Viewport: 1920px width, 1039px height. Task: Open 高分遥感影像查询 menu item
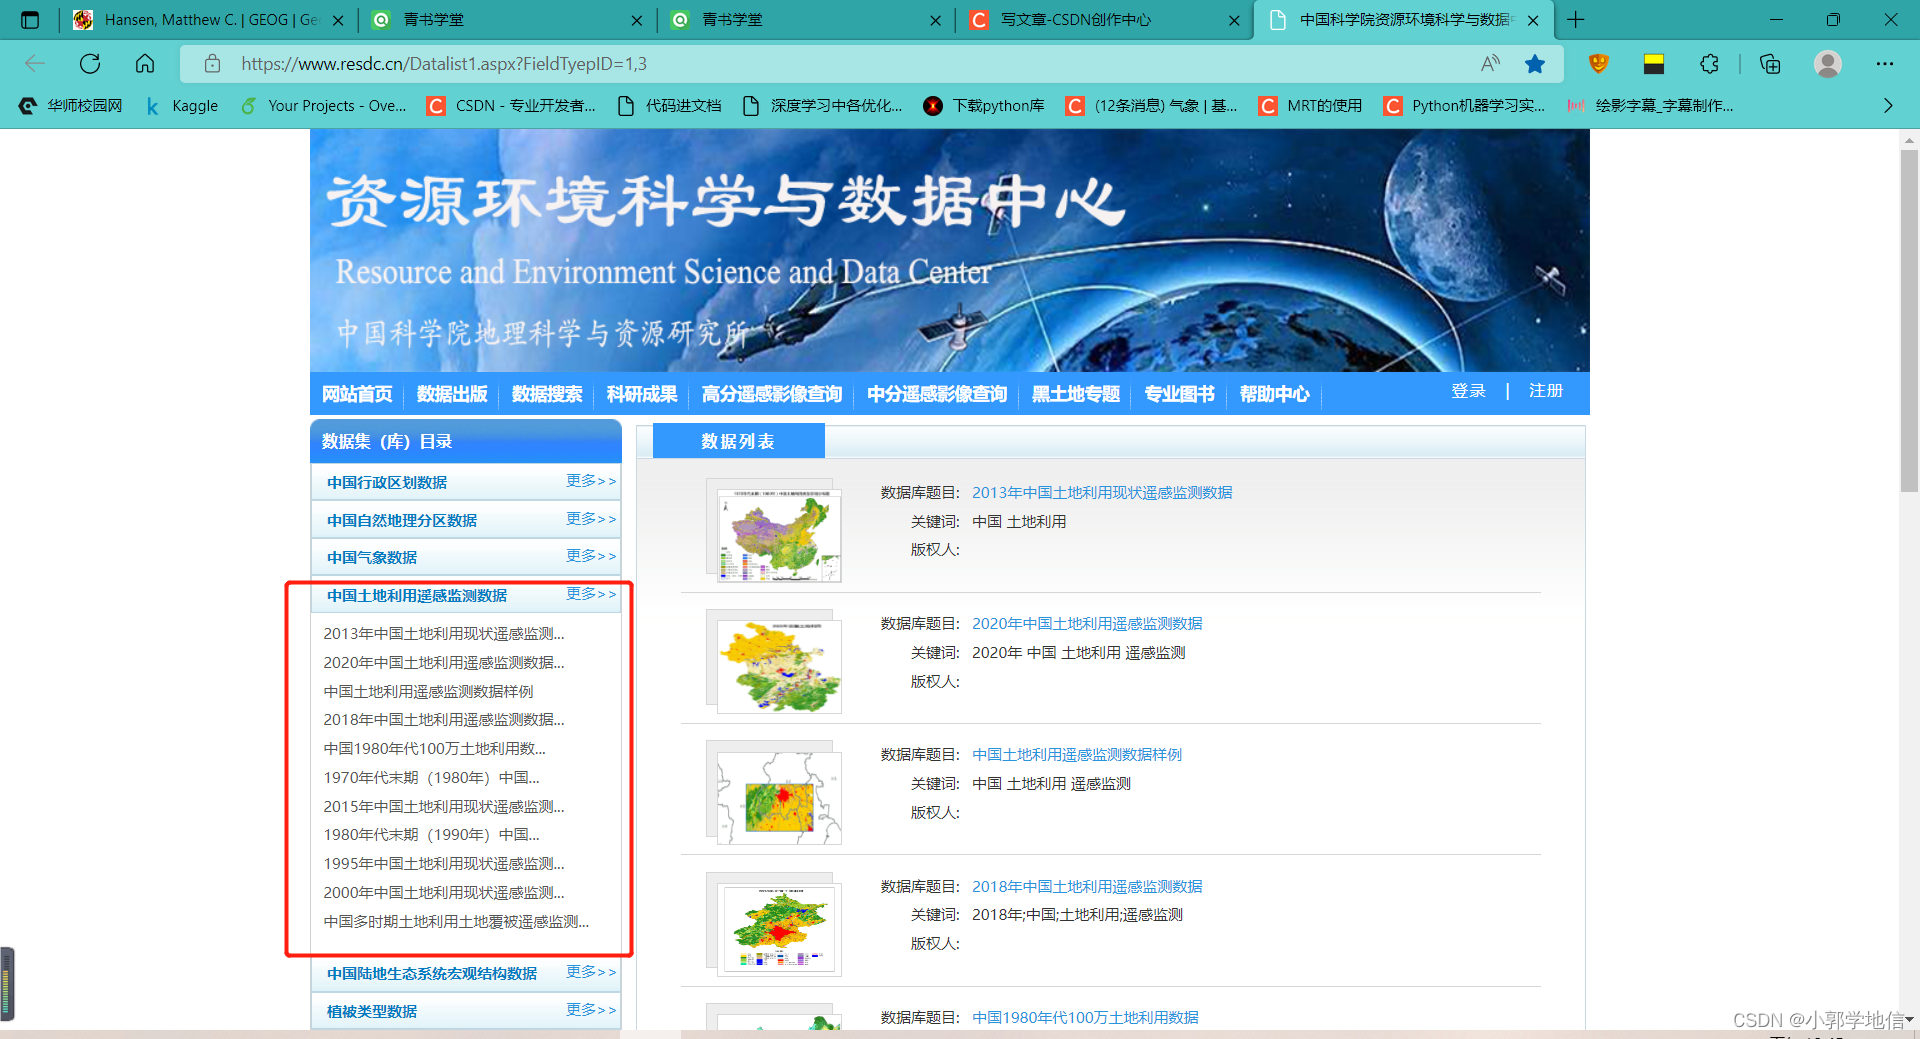coord(772,394)
